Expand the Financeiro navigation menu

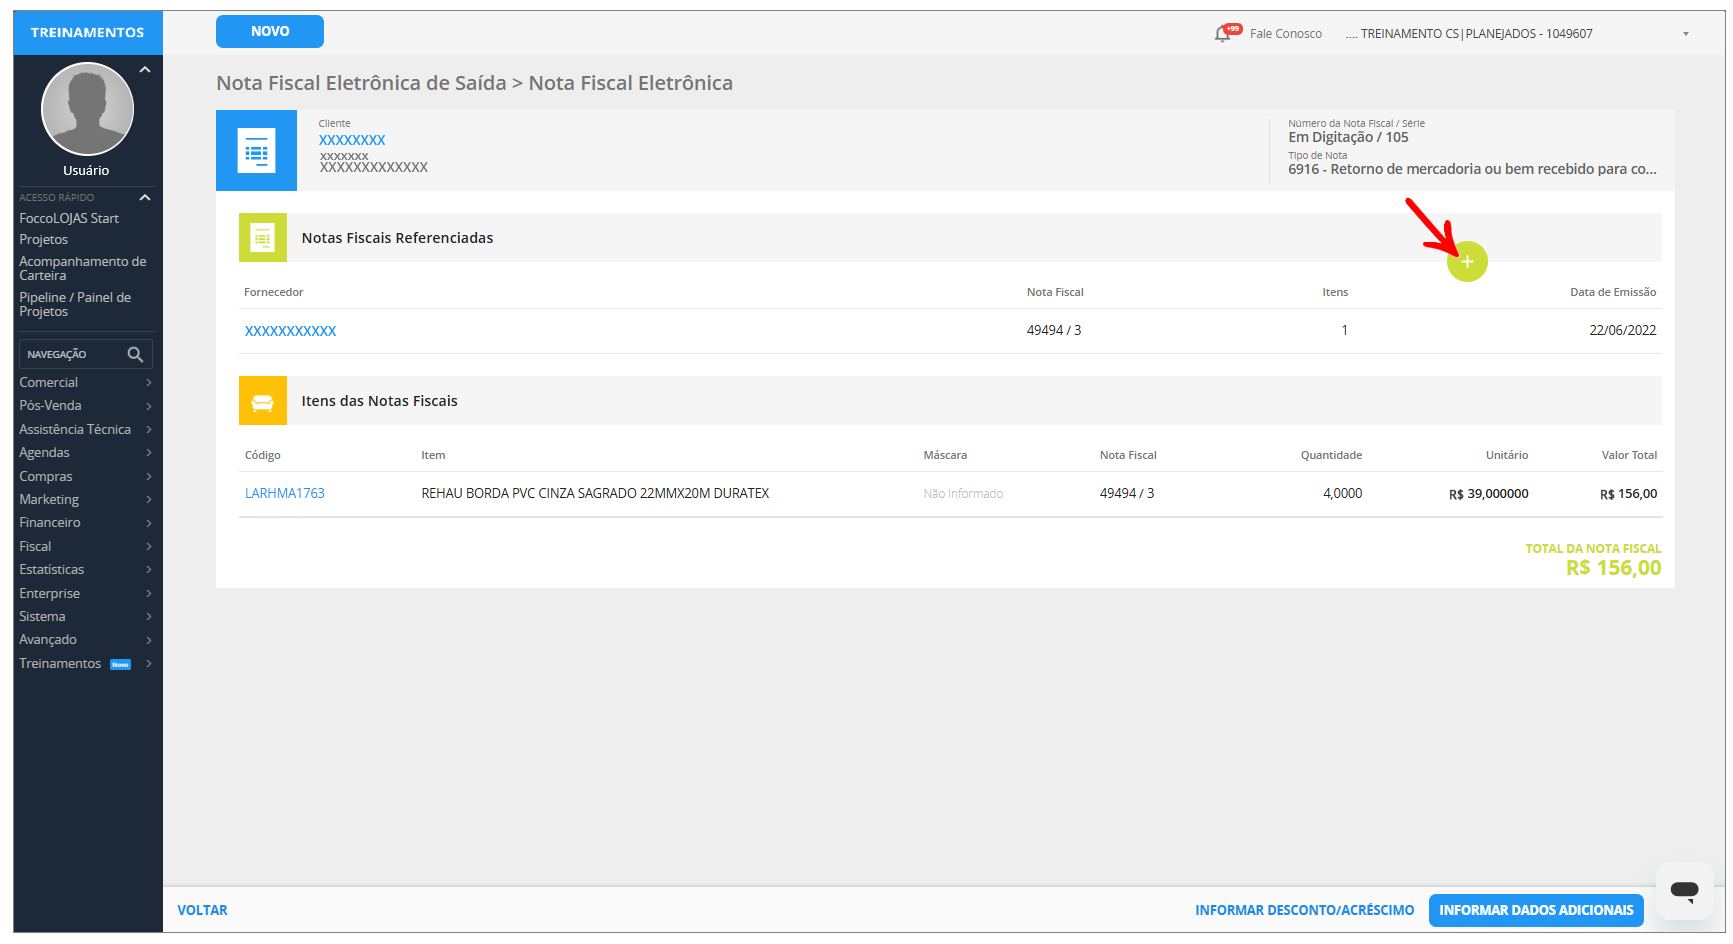click(85, 522)
